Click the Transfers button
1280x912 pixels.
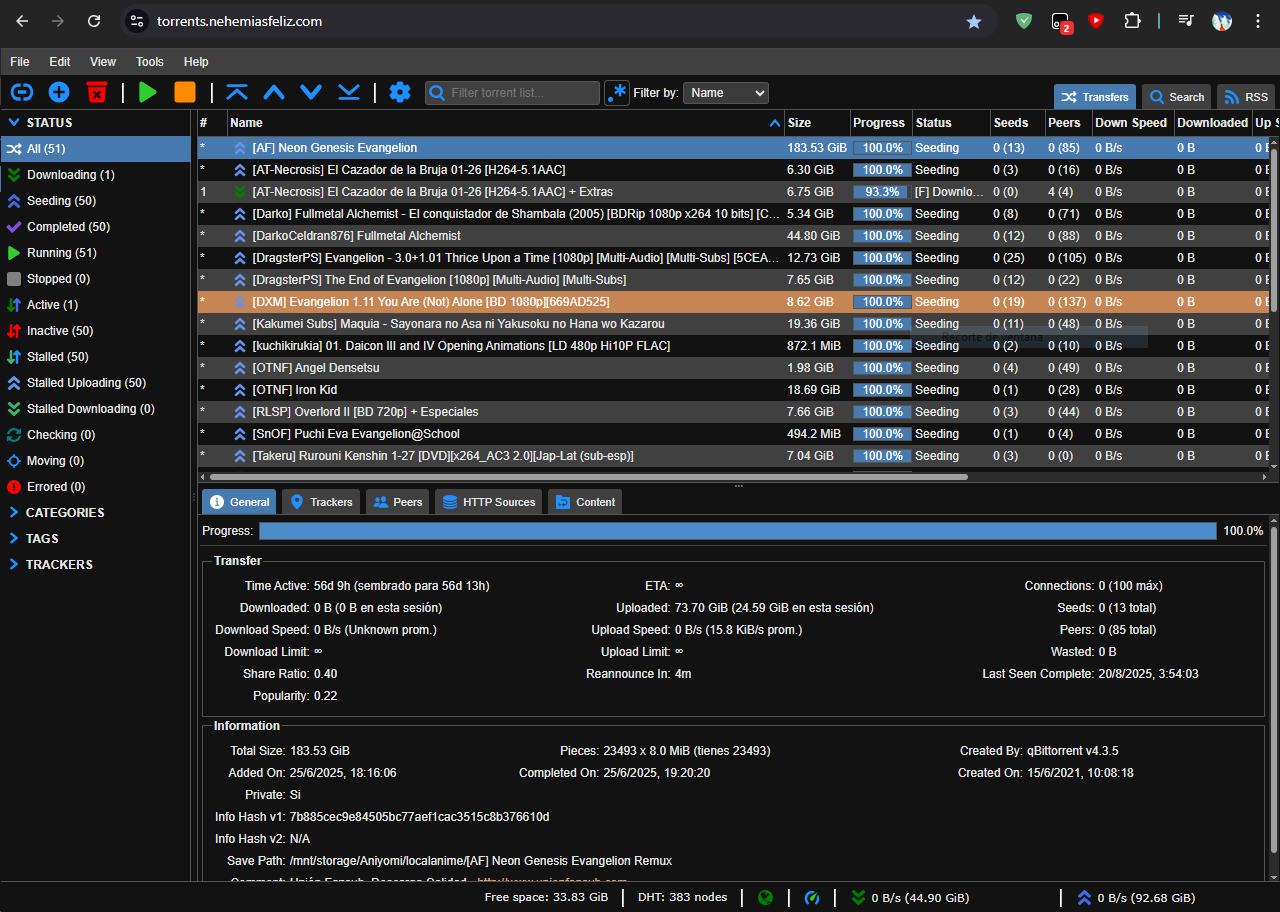(1095, 97)
